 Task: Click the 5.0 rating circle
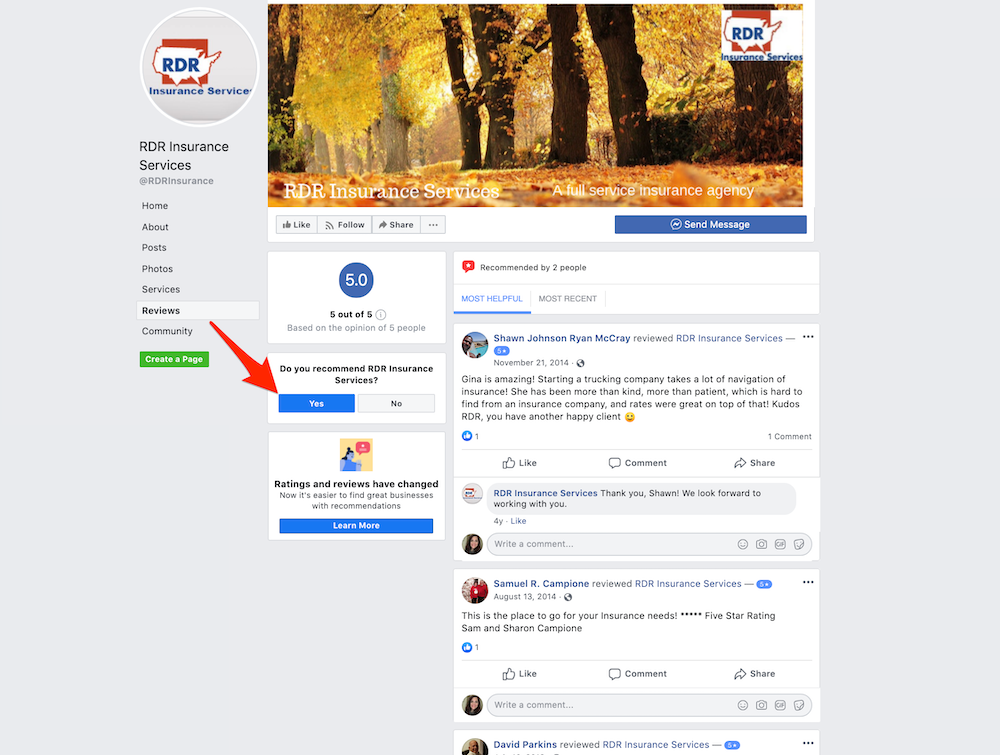356,280
